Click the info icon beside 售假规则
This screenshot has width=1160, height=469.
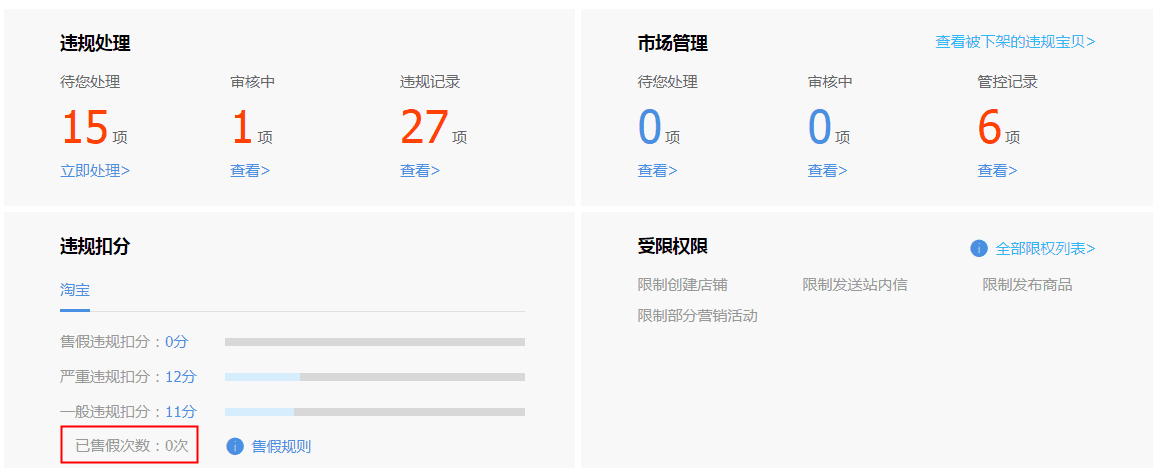(235, 446)
